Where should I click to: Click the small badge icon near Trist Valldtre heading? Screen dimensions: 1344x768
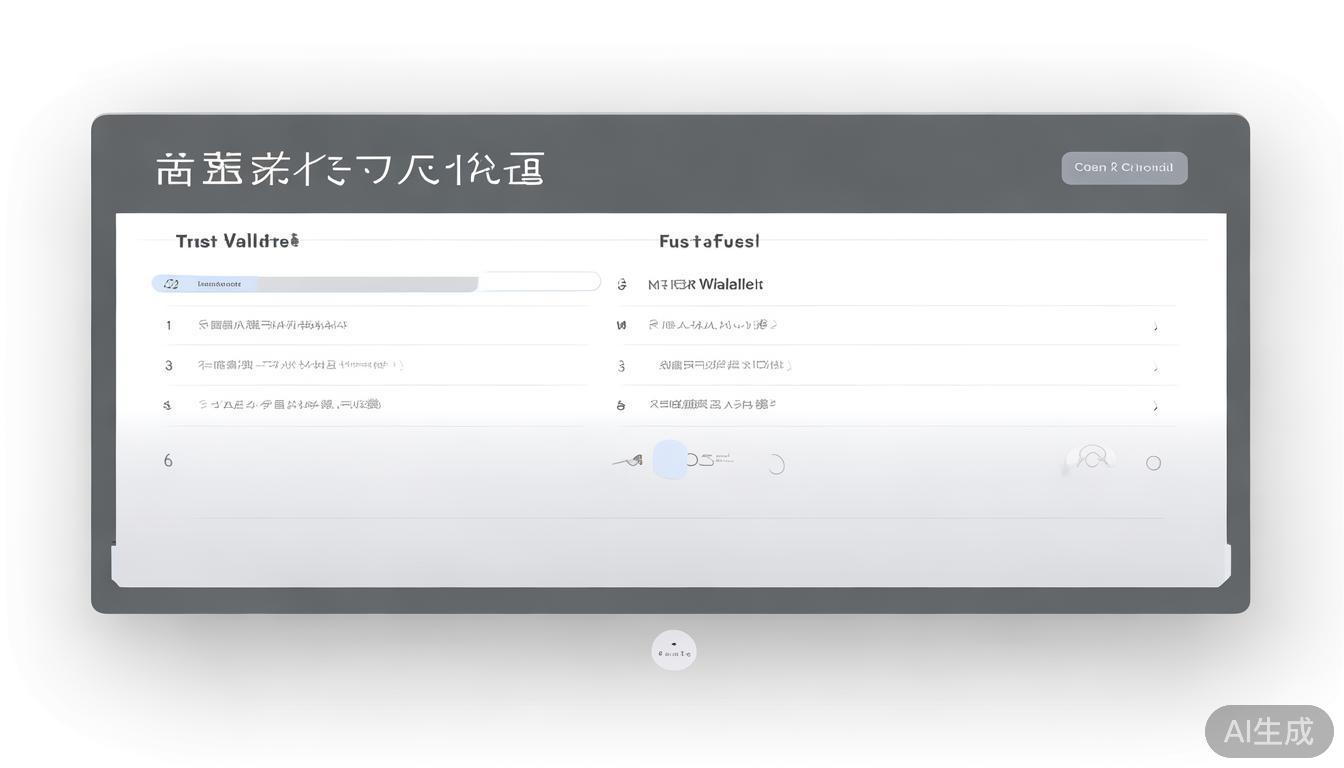coord(292,238)
